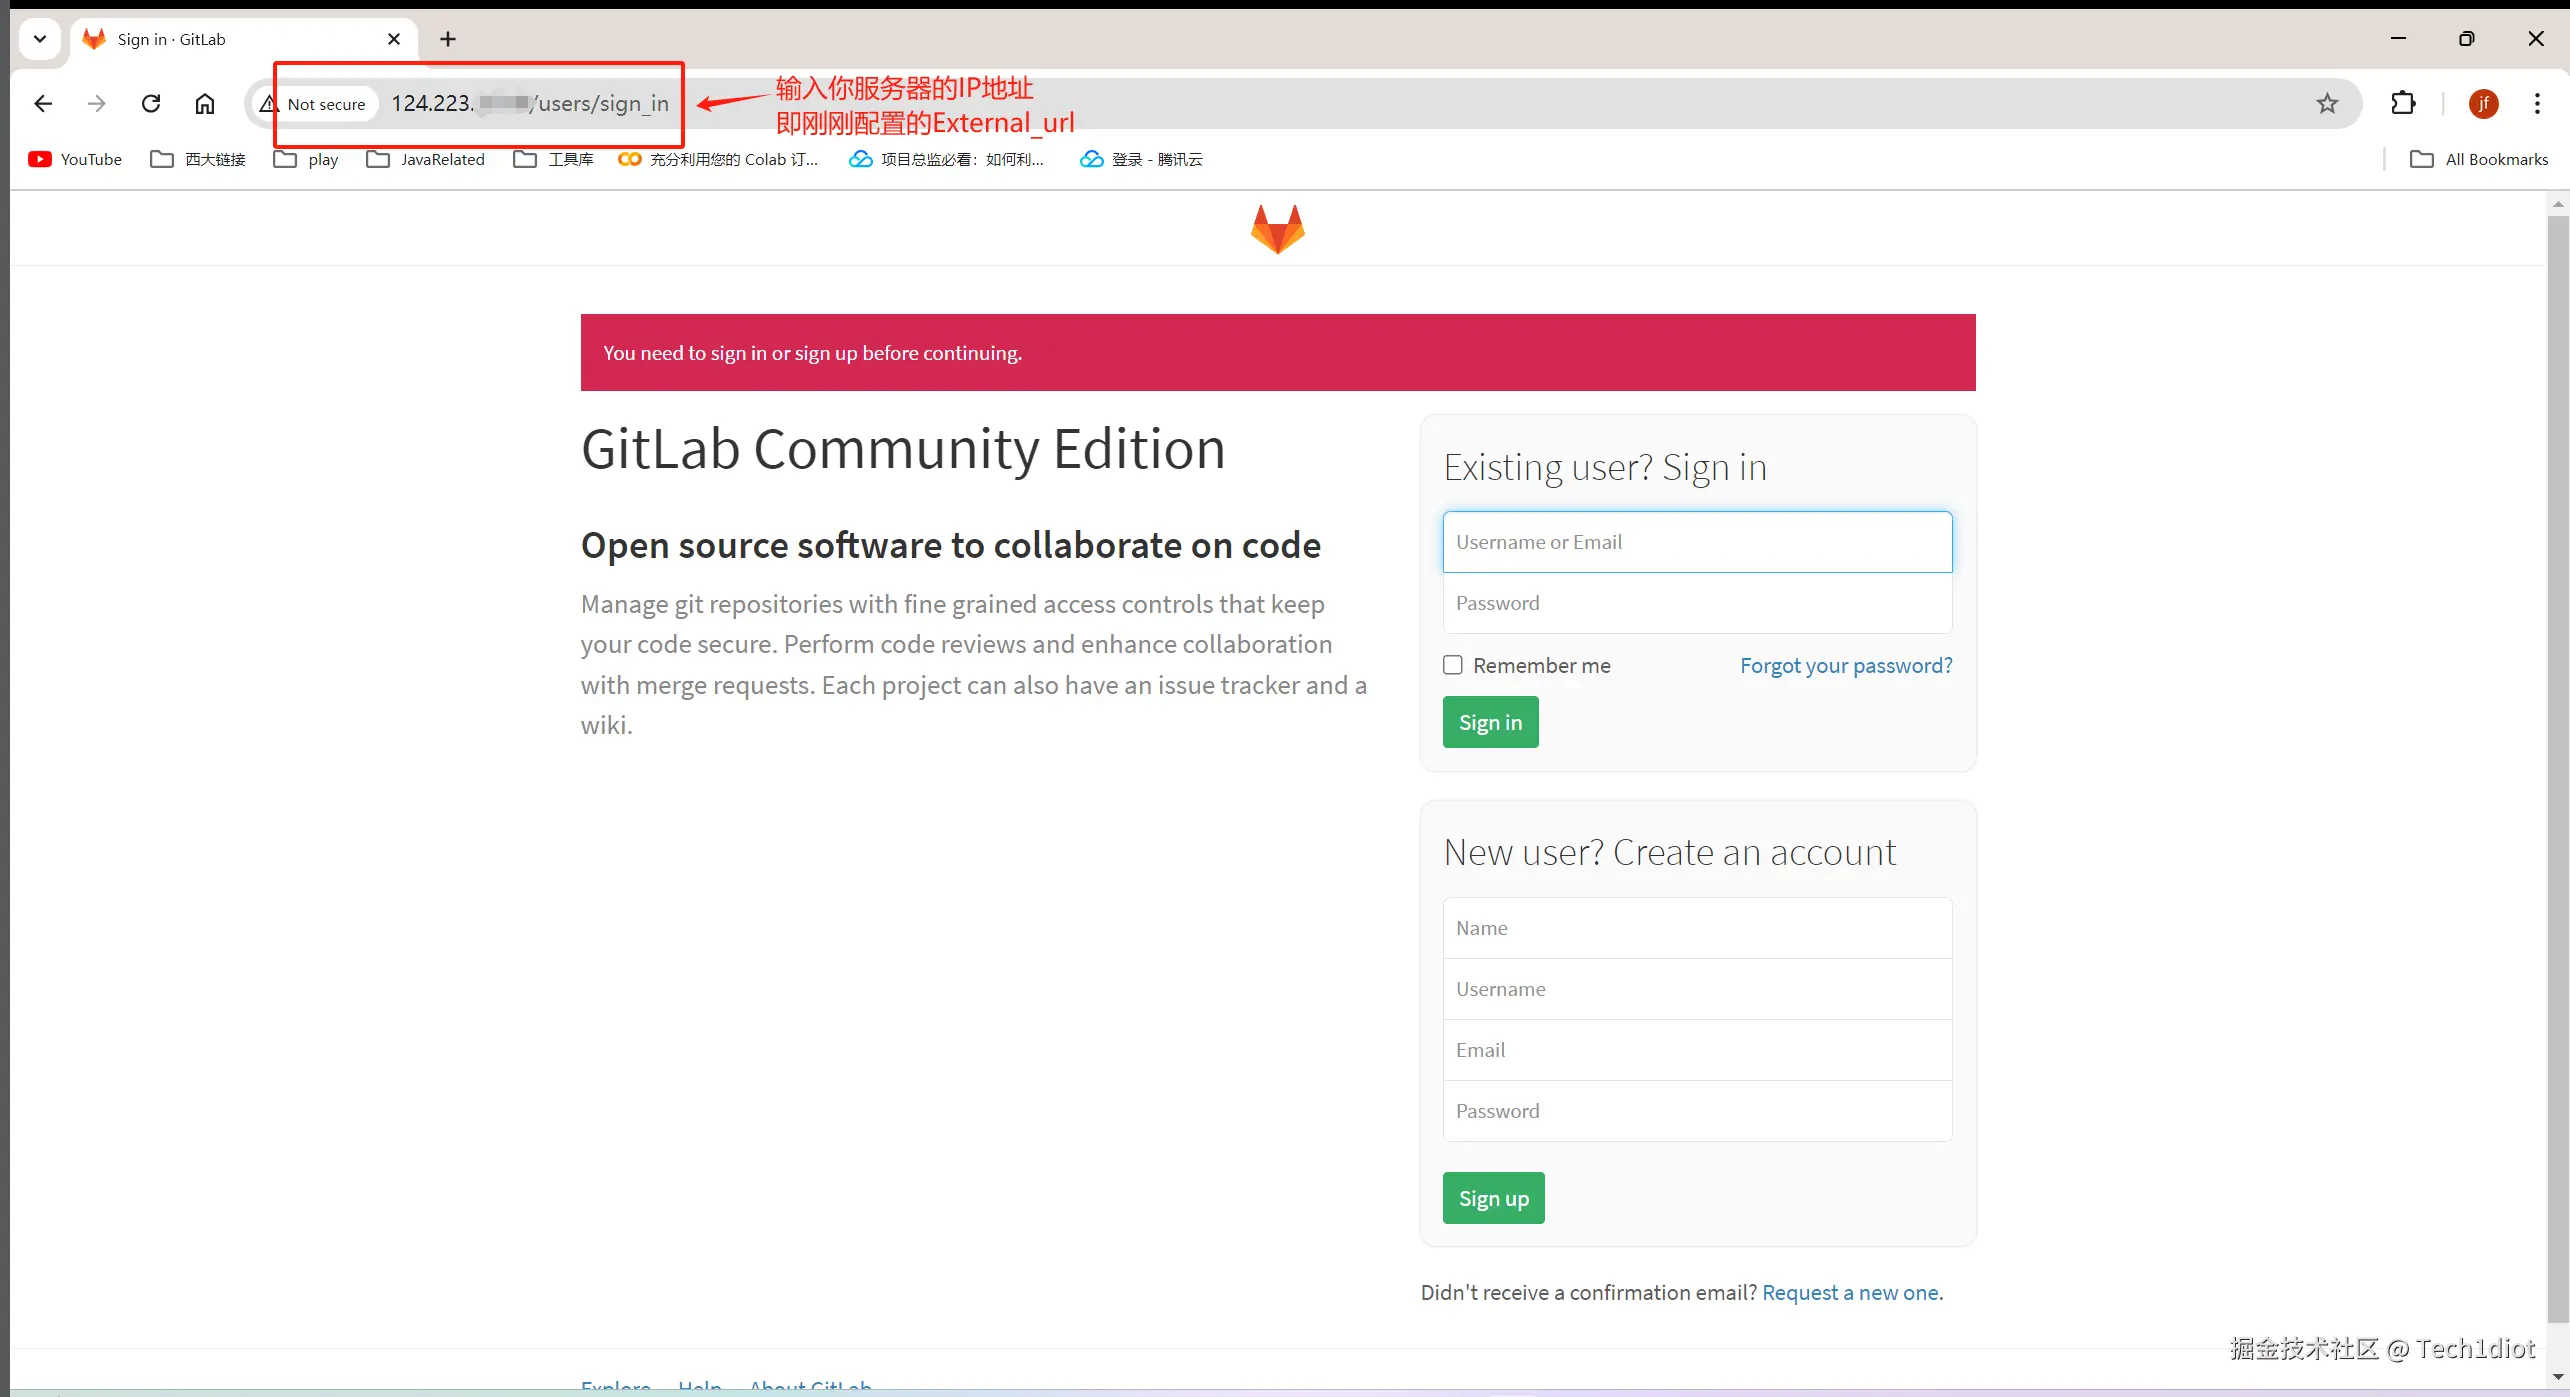
Task: Focus the Username or Email field
Action: (1697, 542)
